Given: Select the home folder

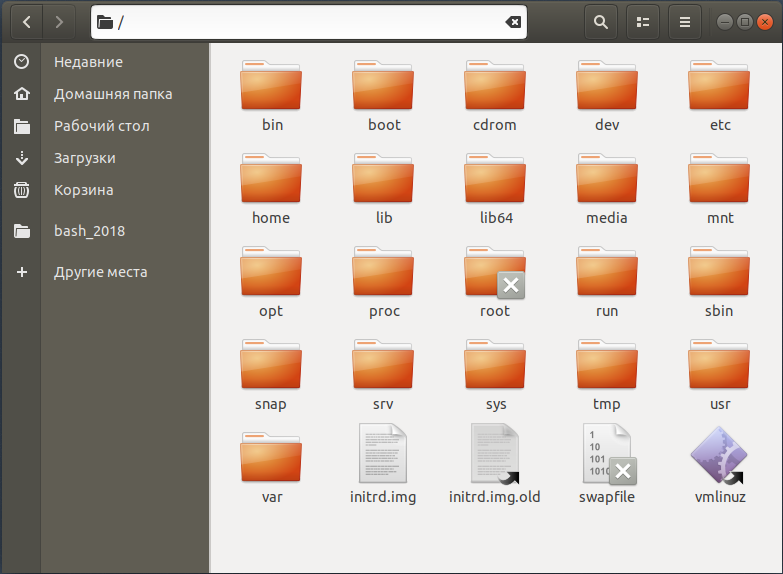Looking at the screenshot, I should [x=271, y=179].
